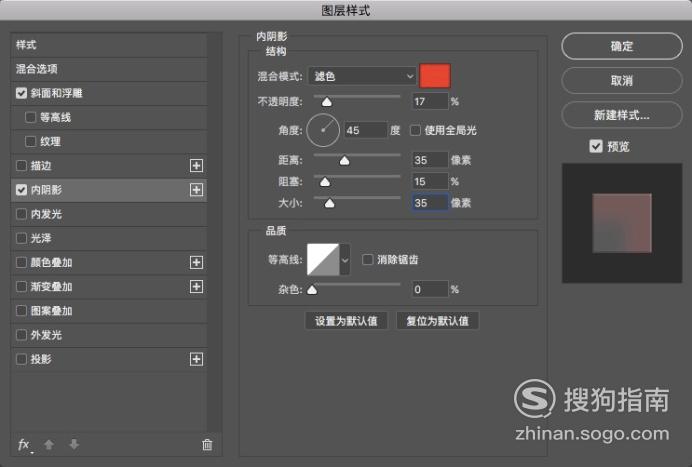Check 消除锯齿 checkbox
The width and height of the screenshot is (692, 467).
click(367, 260)
